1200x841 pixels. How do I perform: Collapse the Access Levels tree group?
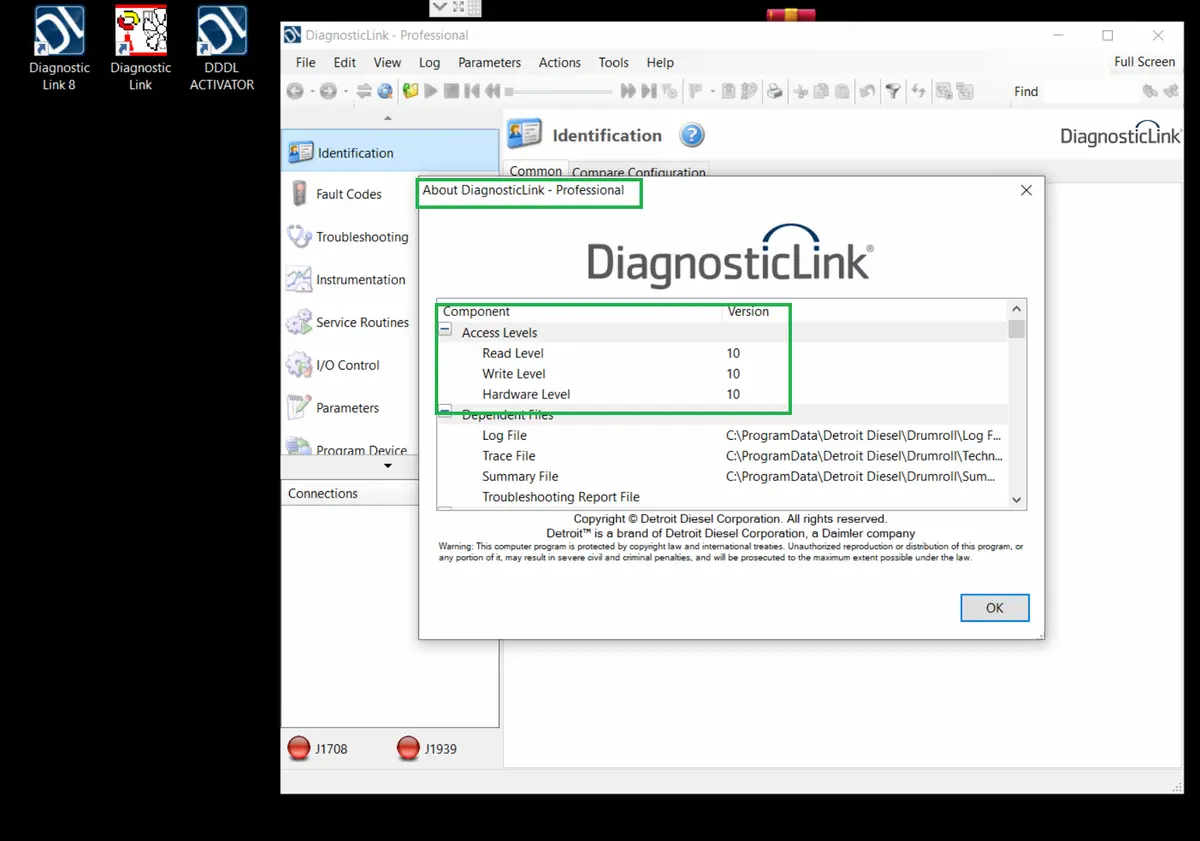tap(446, 331)
